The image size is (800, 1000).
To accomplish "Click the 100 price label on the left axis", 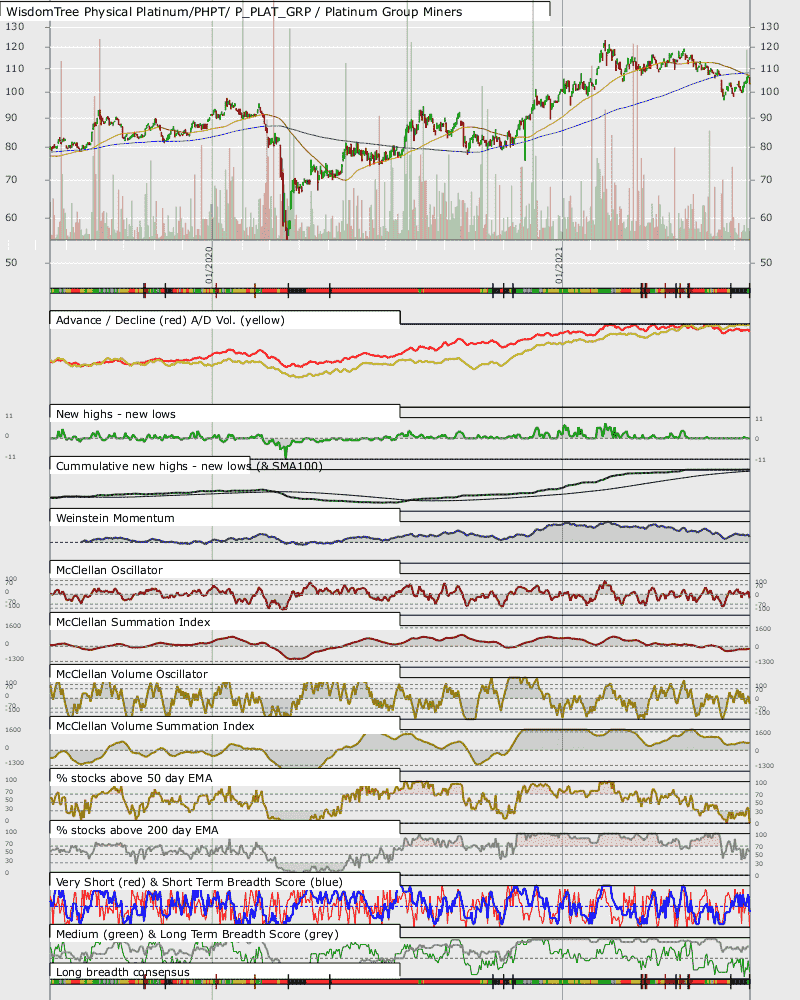I will 15,92.
